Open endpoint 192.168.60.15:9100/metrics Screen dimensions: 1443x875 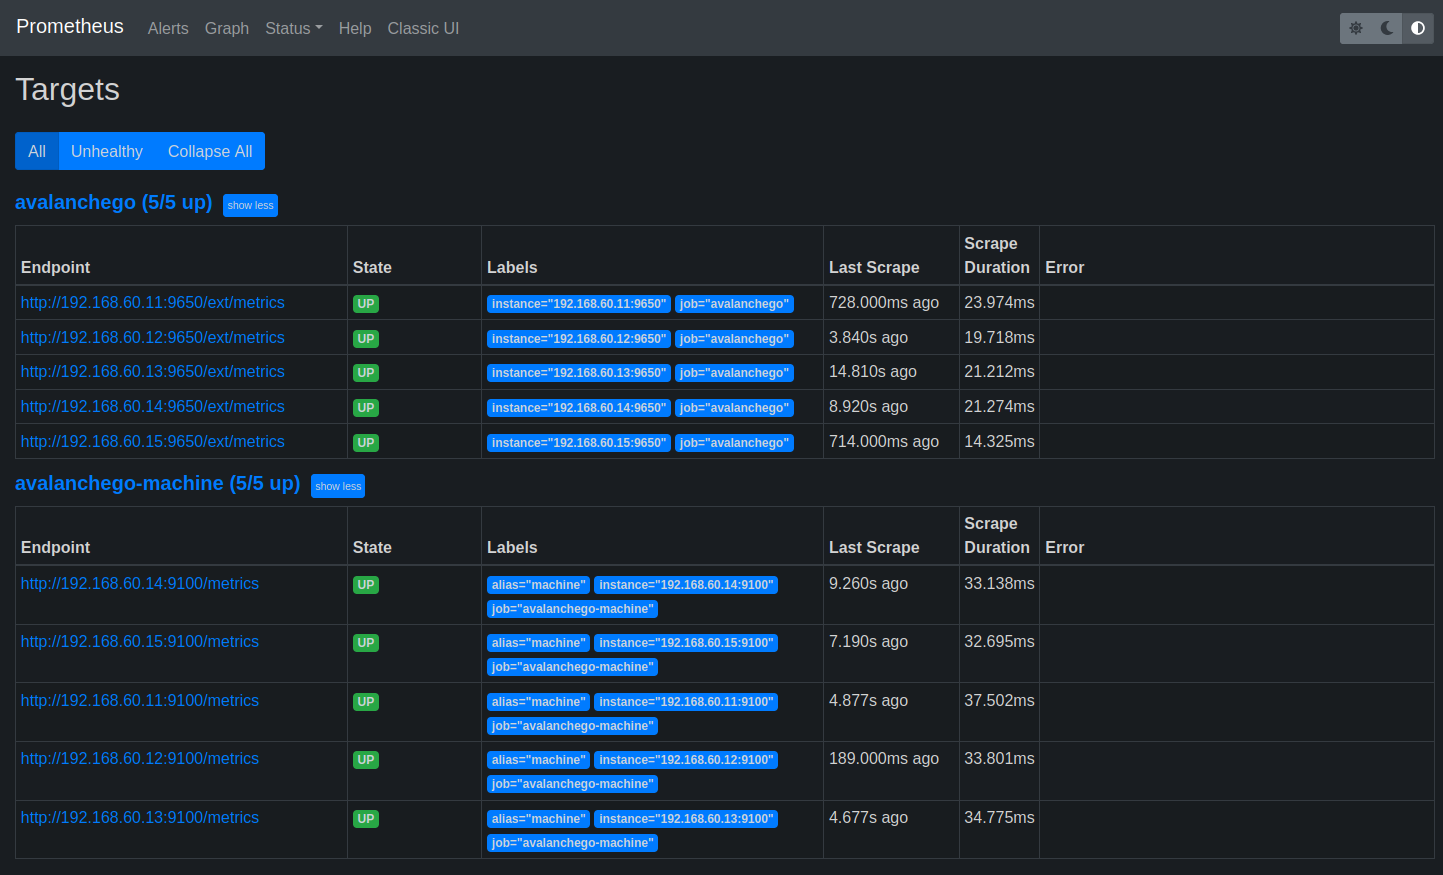click(x=140, y=642)
